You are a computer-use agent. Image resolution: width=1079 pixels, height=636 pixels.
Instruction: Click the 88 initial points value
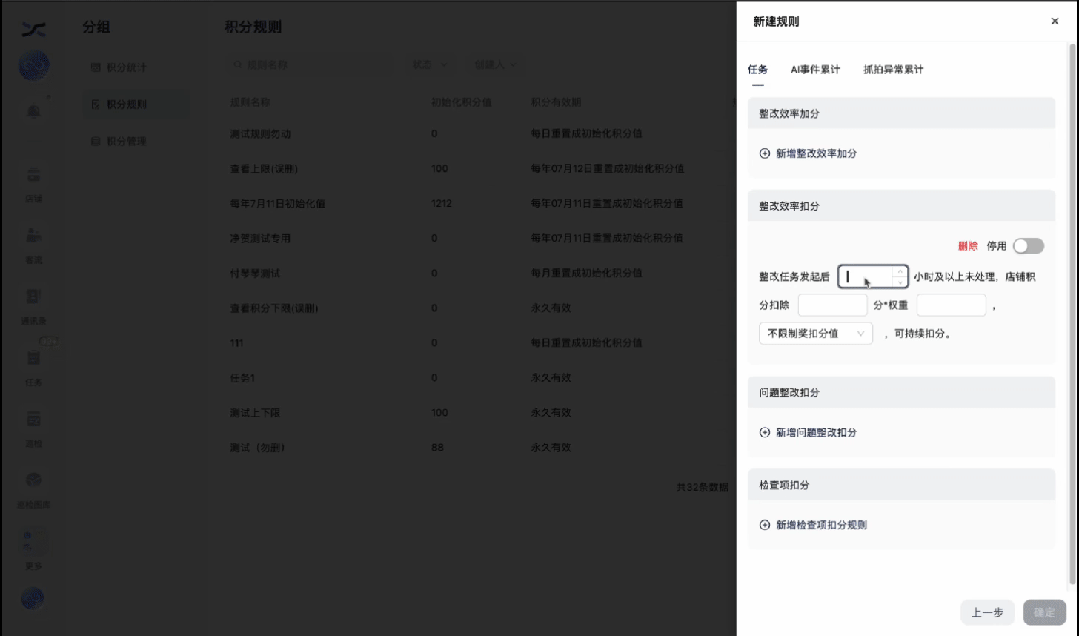(437, 447)
